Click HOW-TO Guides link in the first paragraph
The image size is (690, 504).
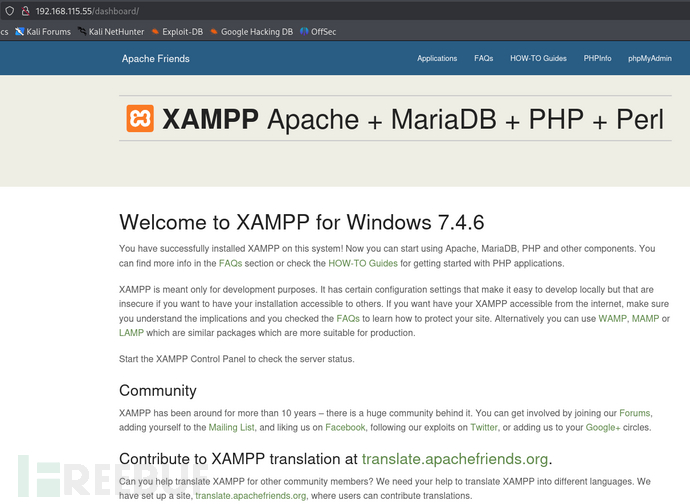[363, 263]
